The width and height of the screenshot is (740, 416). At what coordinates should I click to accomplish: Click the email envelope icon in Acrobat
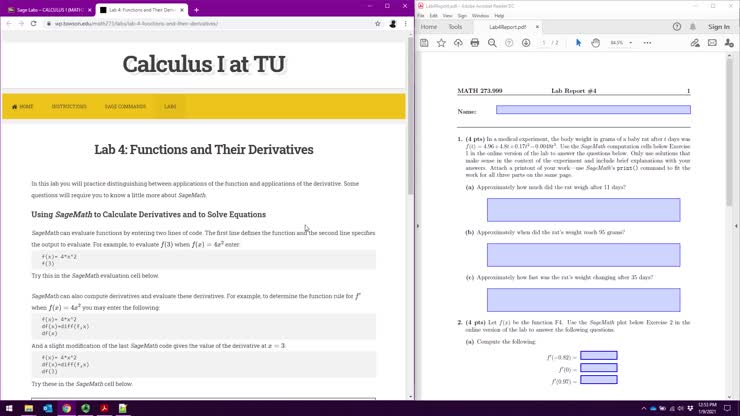(x=713, y=43)
